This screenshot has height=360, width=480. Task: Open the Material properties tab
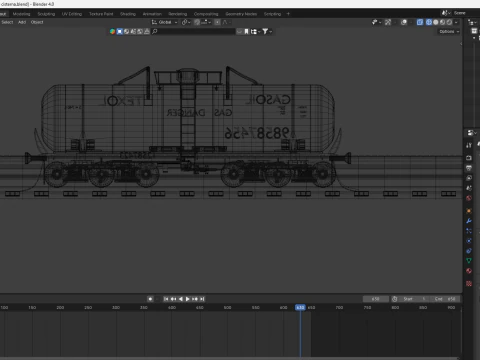(x=469, y=271)
